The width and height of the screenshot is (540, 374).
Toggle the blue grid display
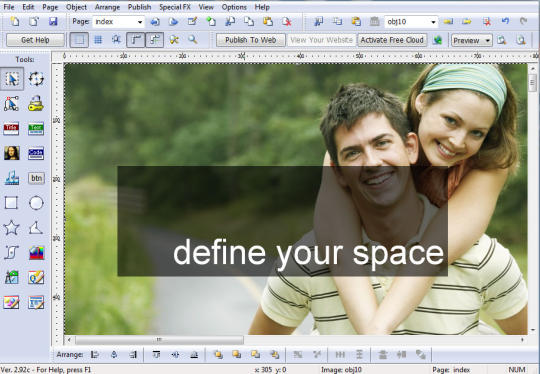(98, 40)
